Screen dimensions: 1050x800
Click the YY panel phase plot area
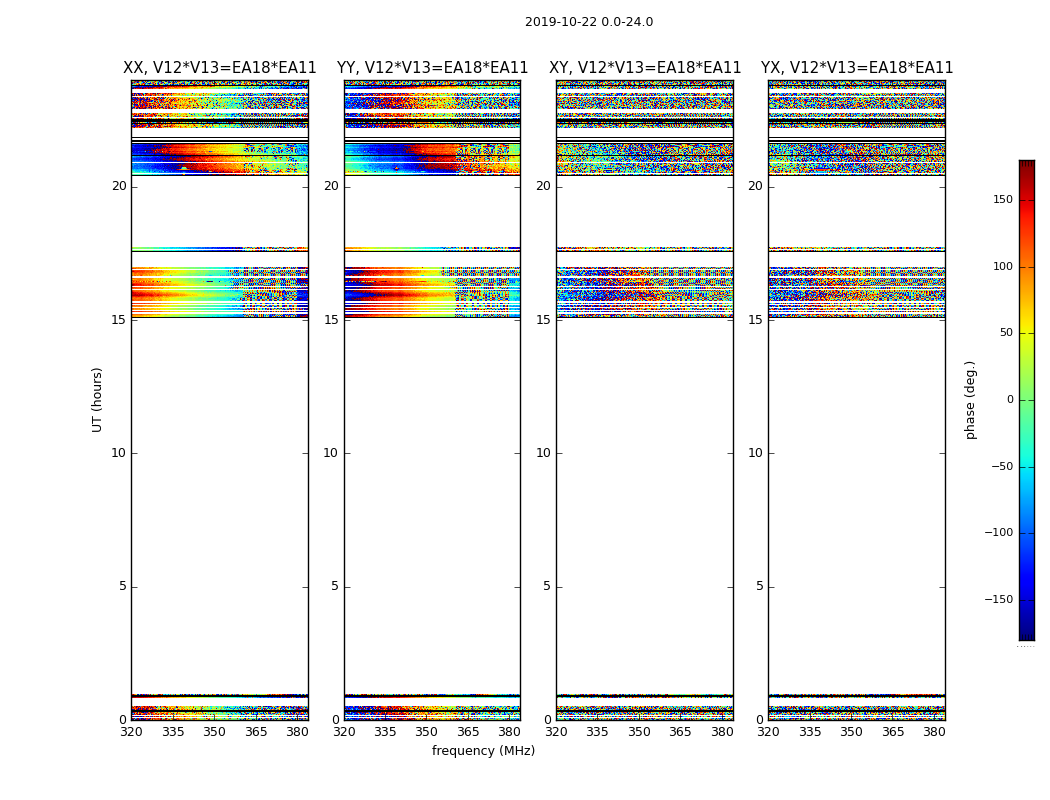click(x=433, y=400)
